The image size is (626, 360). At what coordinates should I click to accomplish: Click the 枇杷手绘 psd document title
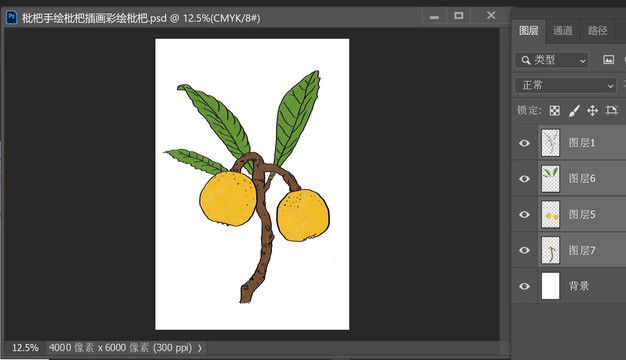click(x=141, y=18)
